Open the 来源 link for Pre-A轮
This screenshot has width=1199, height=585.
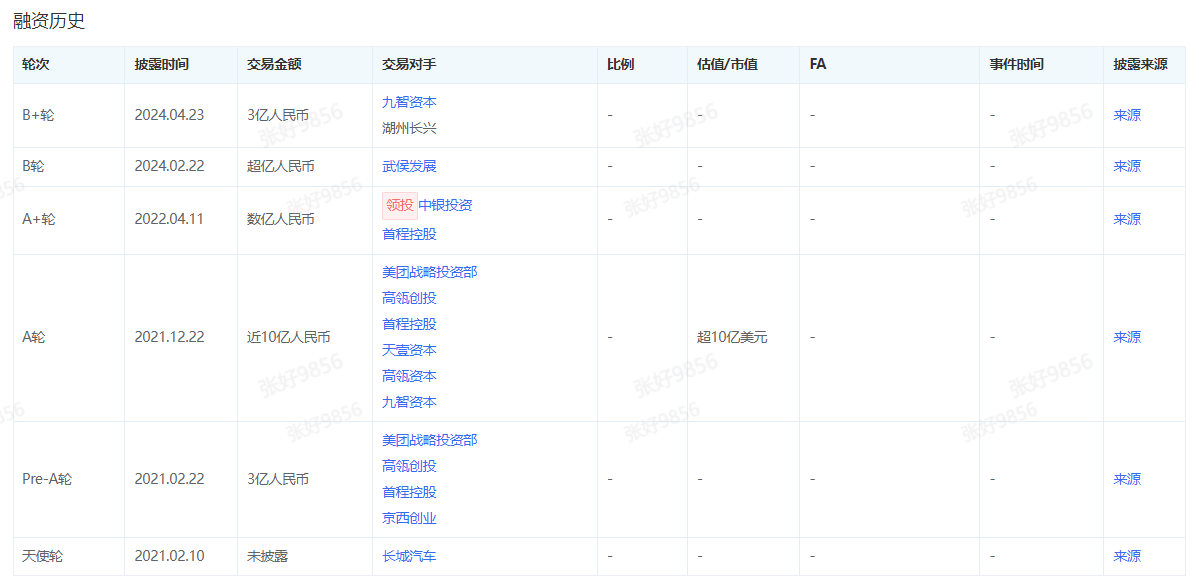coord(1127,479)
